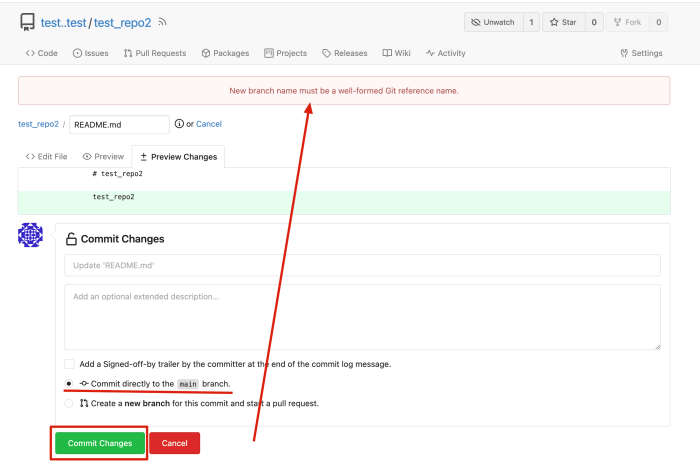Select Commit directly to the main branch
This screenshot has height=470, width=700.
point(69,383)
